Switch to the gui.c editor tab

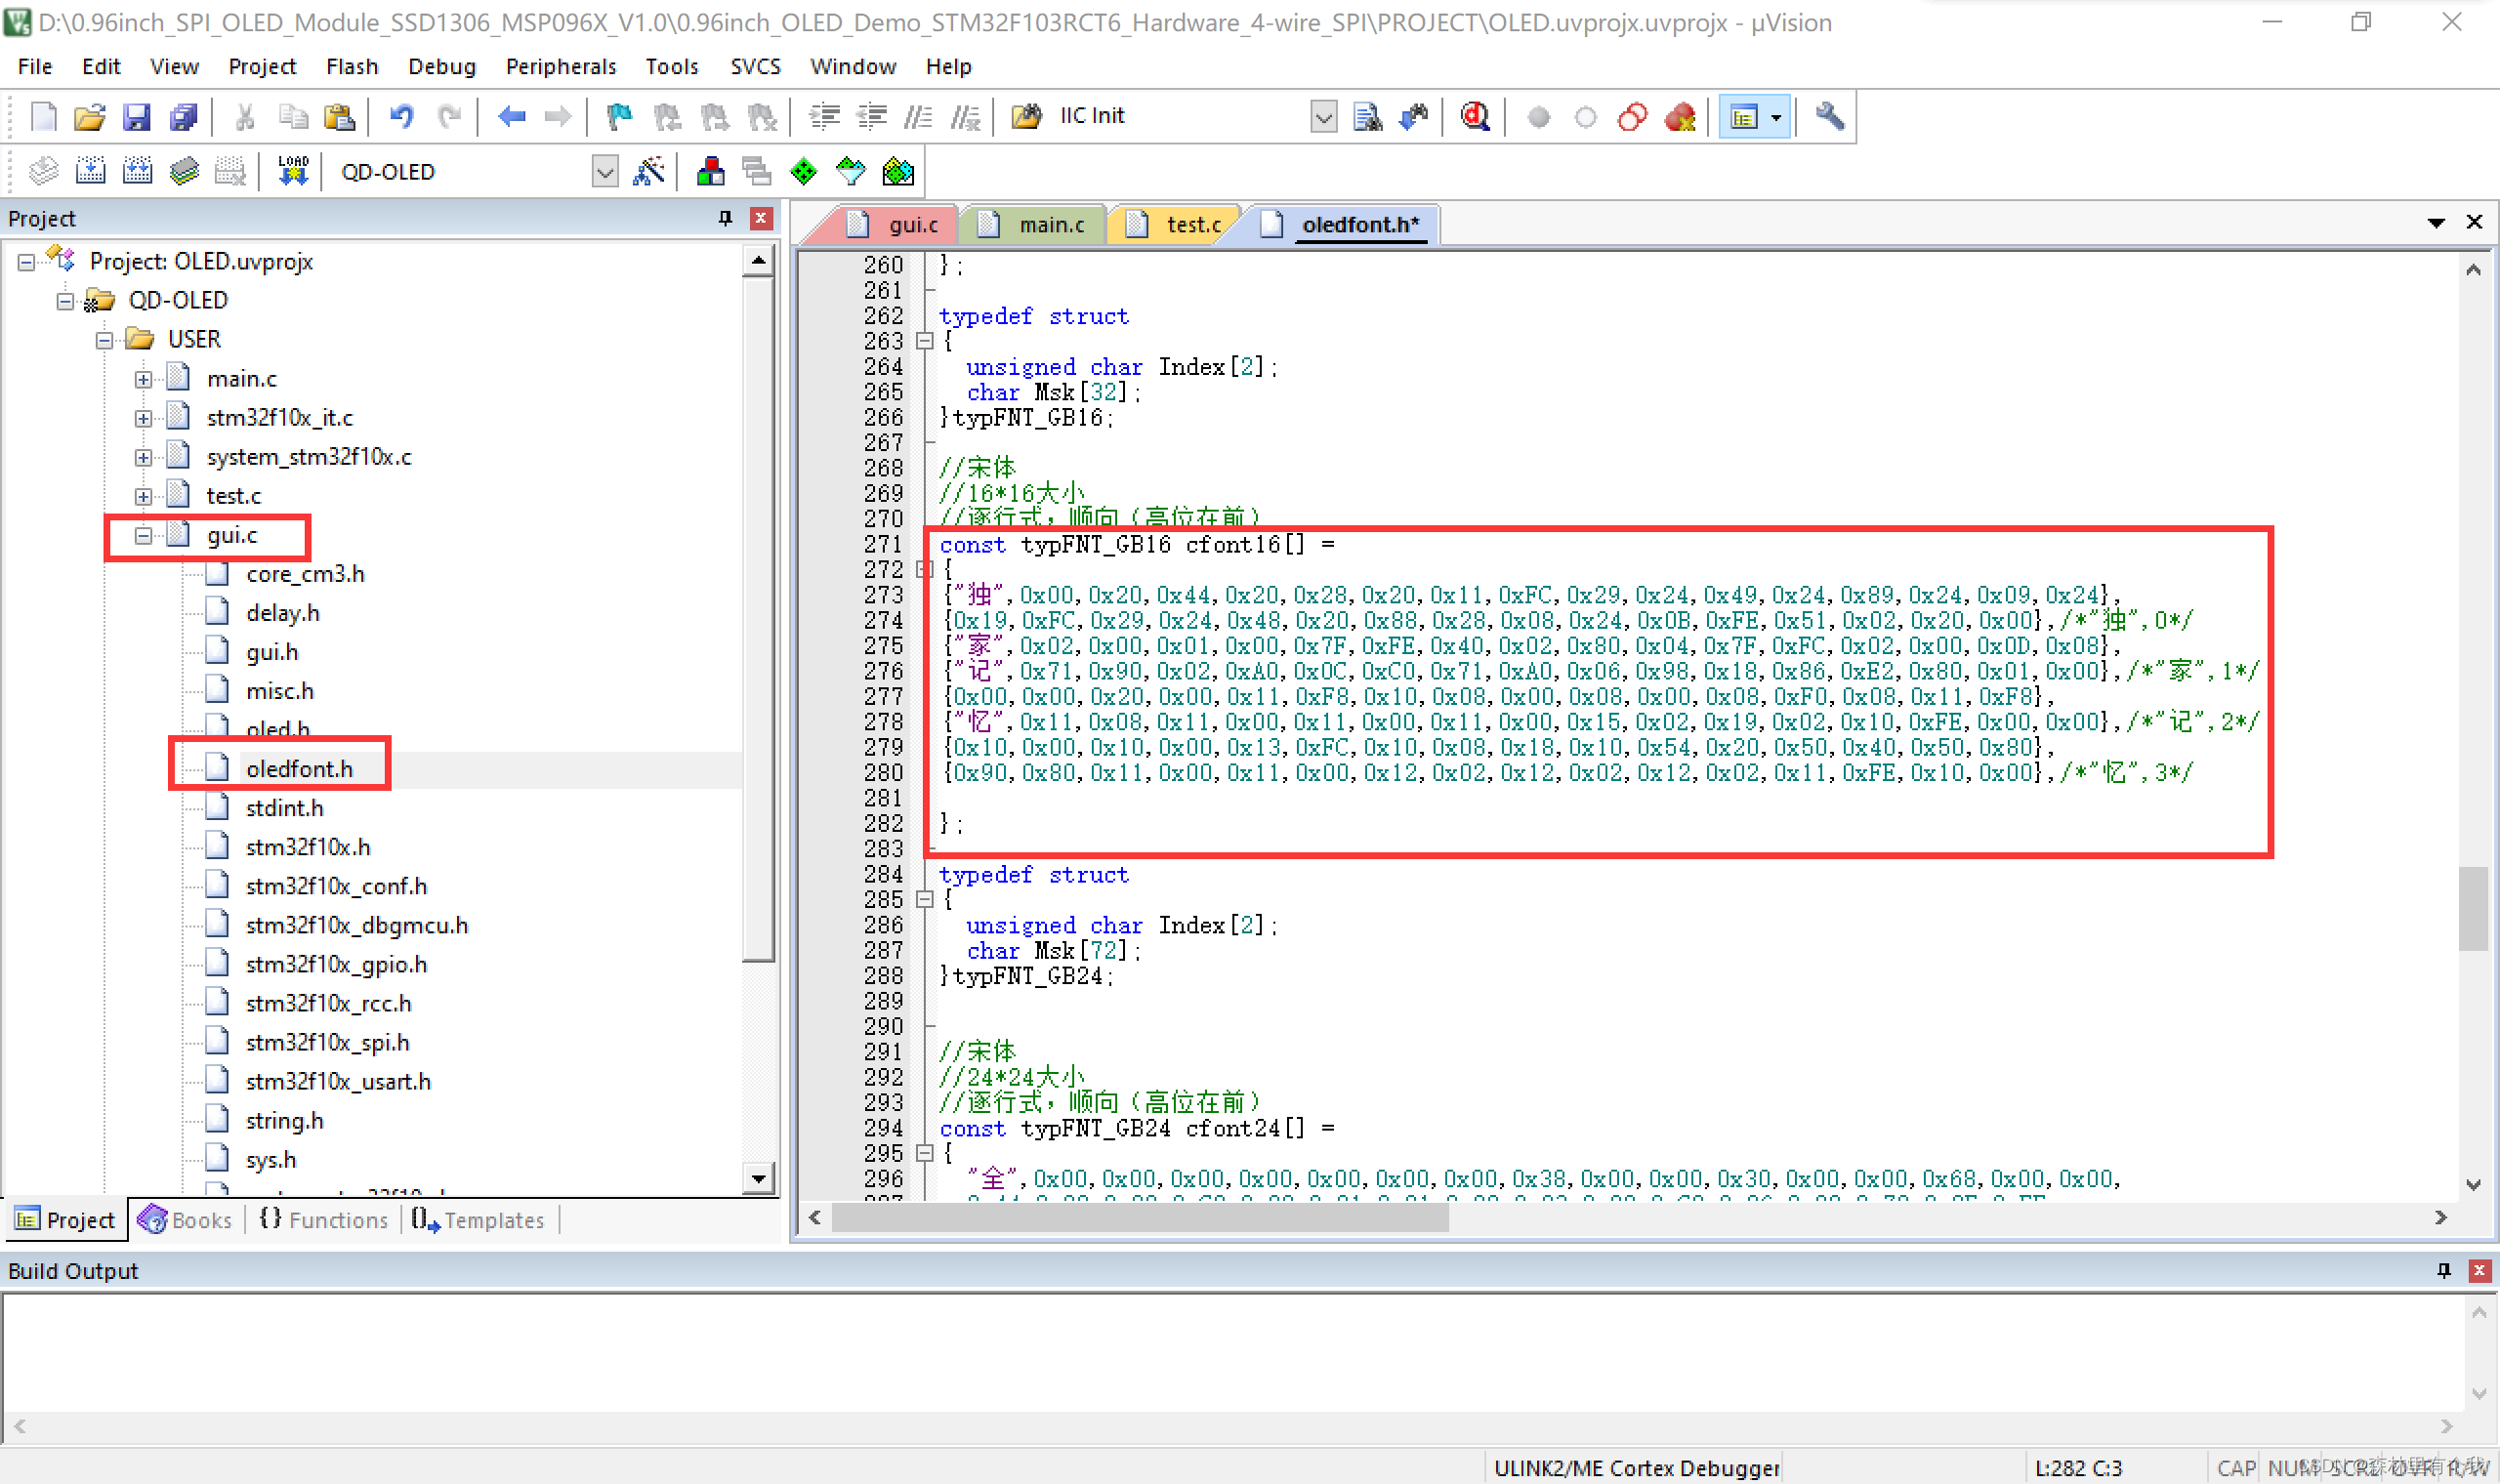[x=896, y=224]
